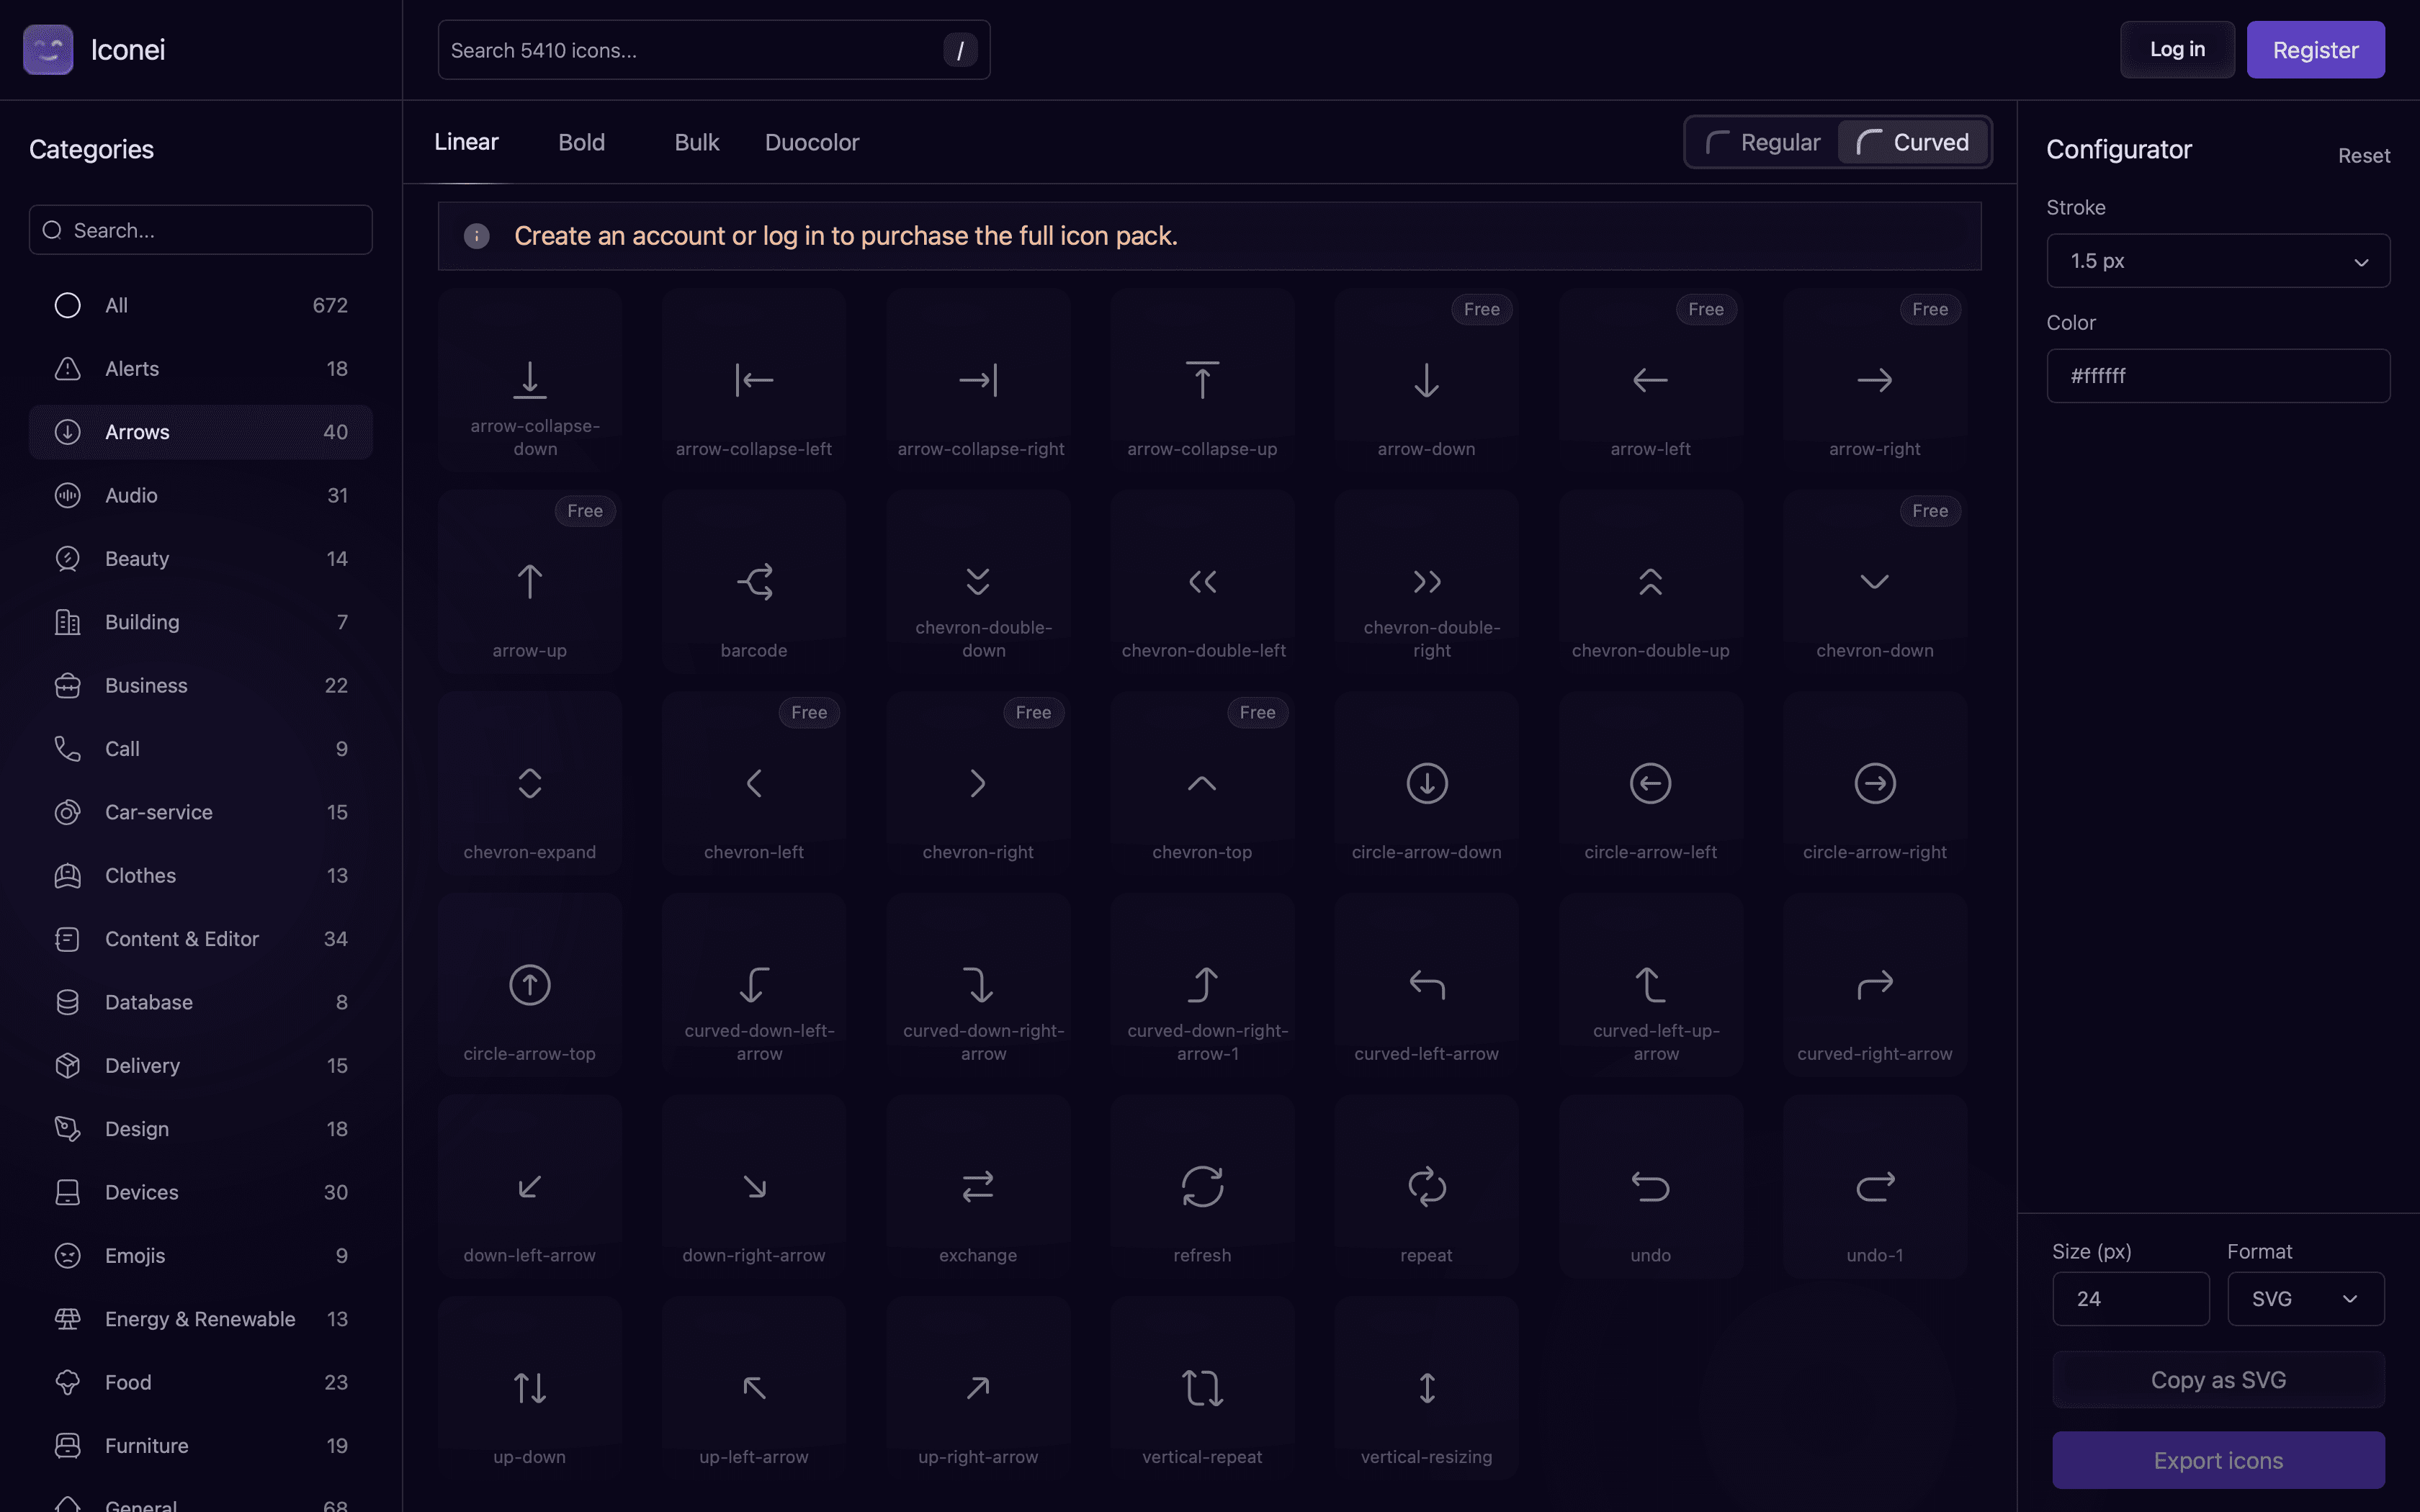Select the refresh icon tile
The image size is (2420, 1512).
tap(1202, 1186)
